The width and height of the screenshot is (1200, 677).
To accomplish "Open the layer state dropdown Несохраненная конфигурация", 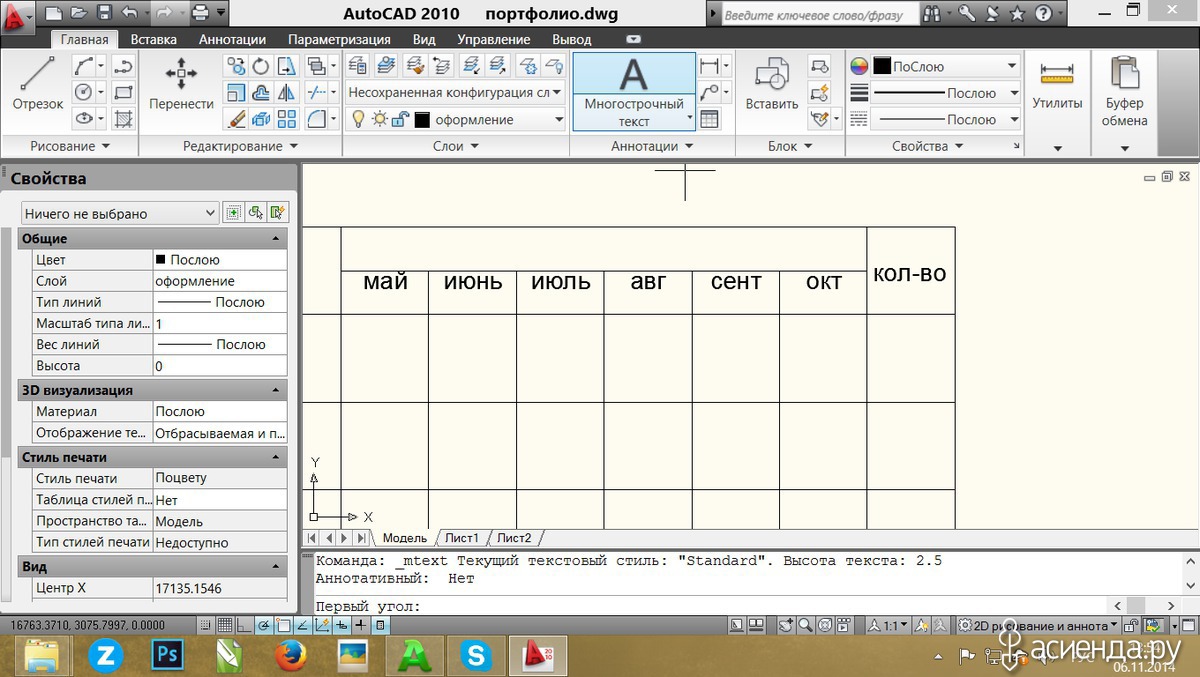I will click(456, 93).
